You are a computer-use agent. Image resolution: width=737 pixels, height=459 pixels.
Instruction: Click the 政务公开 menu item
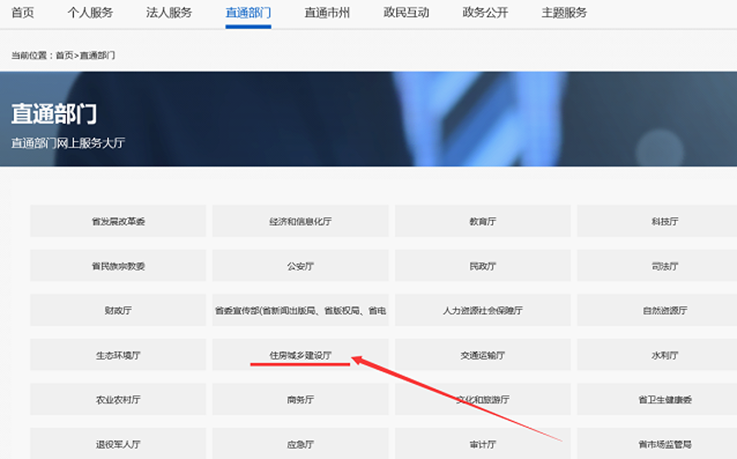click(486, 13)
